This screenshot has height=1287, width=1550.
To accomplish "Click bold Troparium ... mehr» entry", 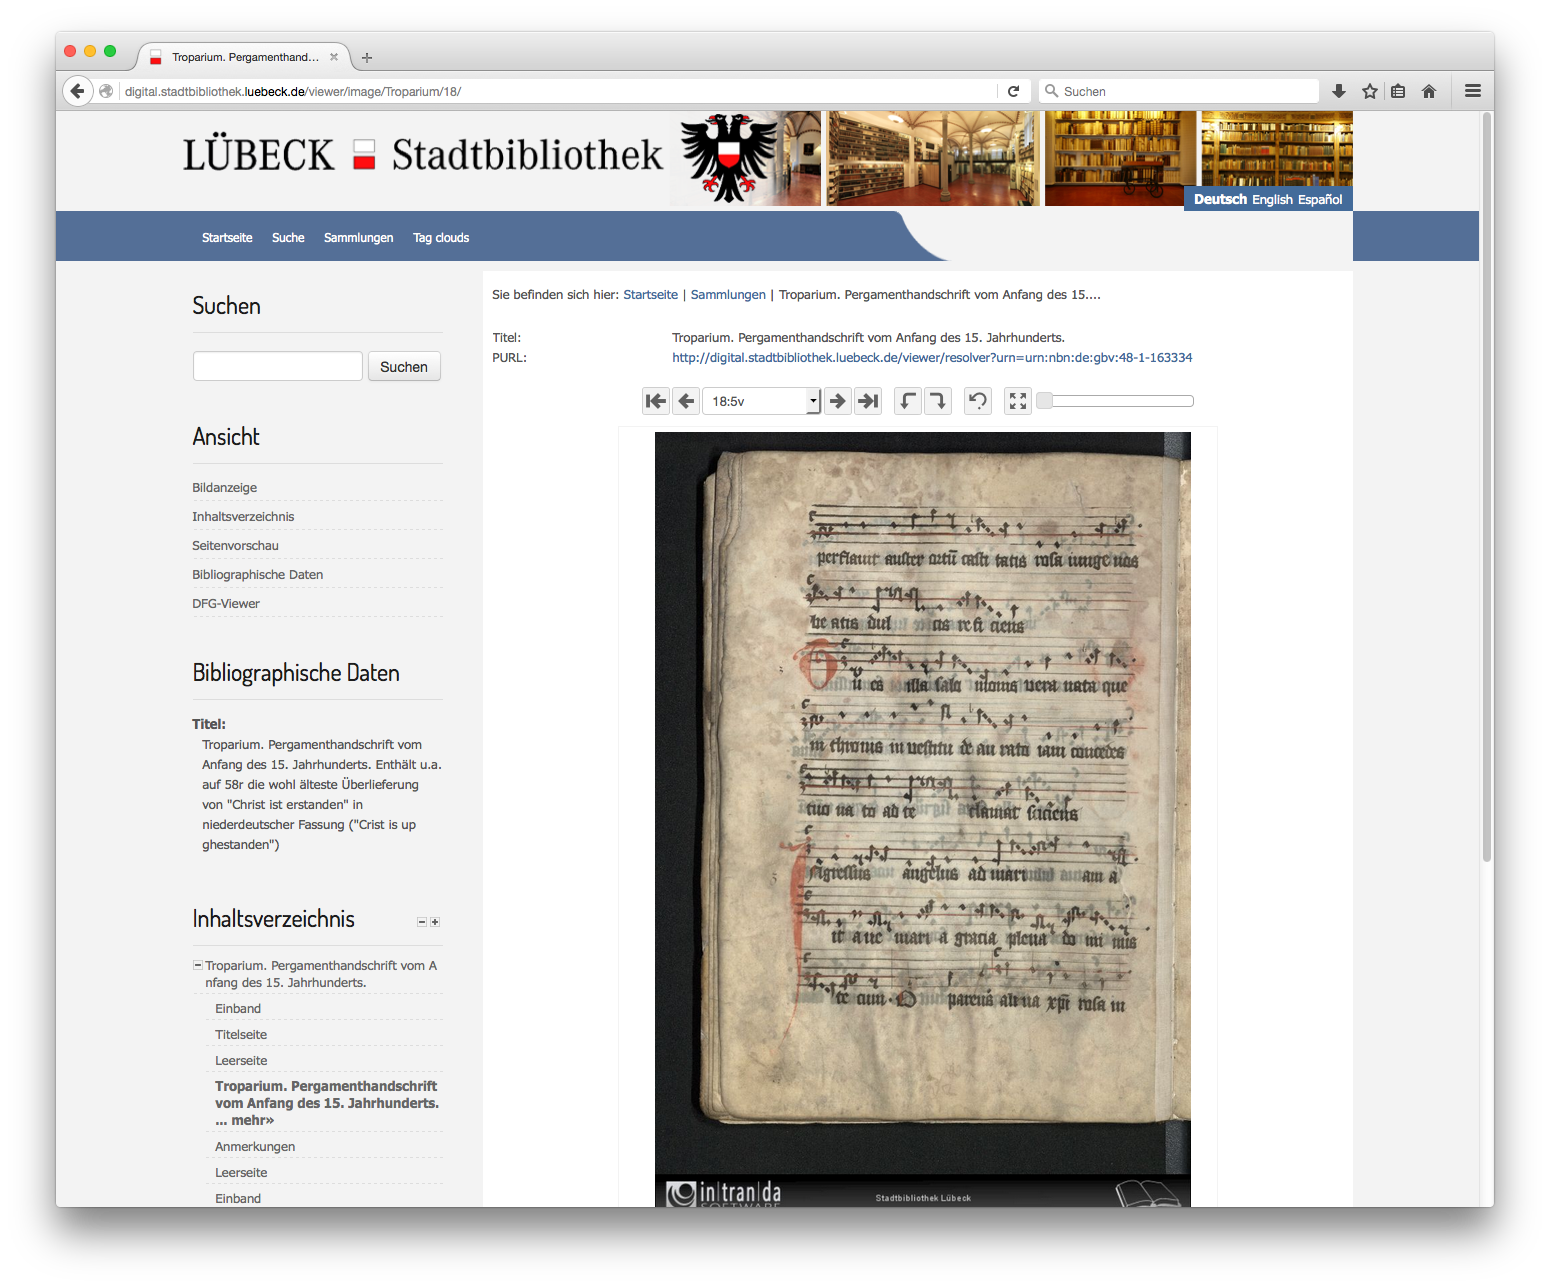I will pyautogui.click(x=327, y=1103).
